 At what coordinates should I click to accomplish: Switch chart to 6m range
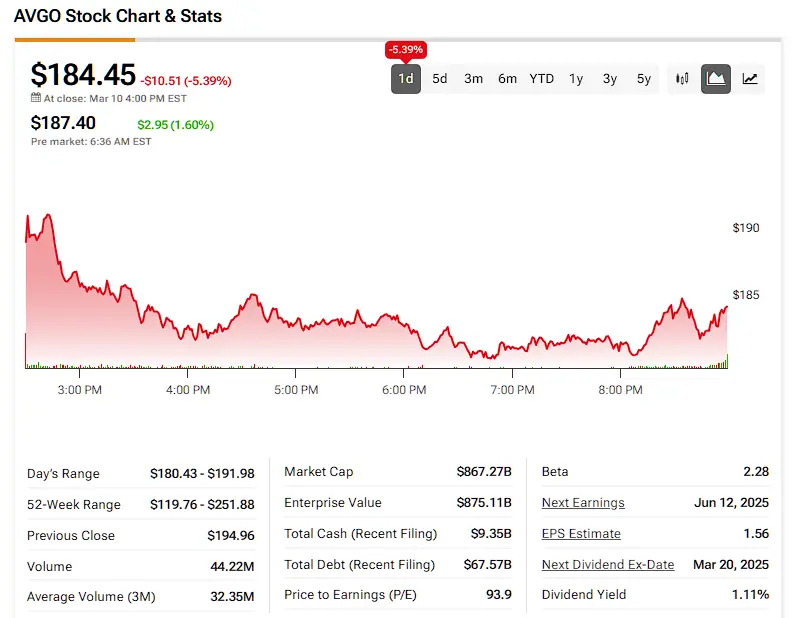tap(507, 79)
